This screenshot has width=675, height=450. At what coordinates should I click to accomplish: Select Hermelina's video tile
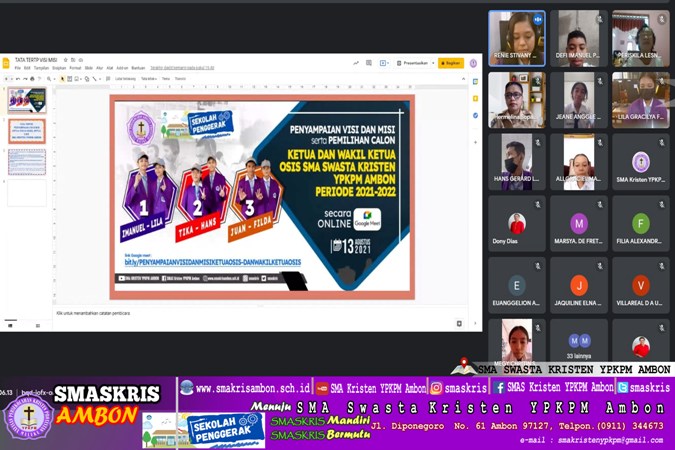[x=517, y=100]
